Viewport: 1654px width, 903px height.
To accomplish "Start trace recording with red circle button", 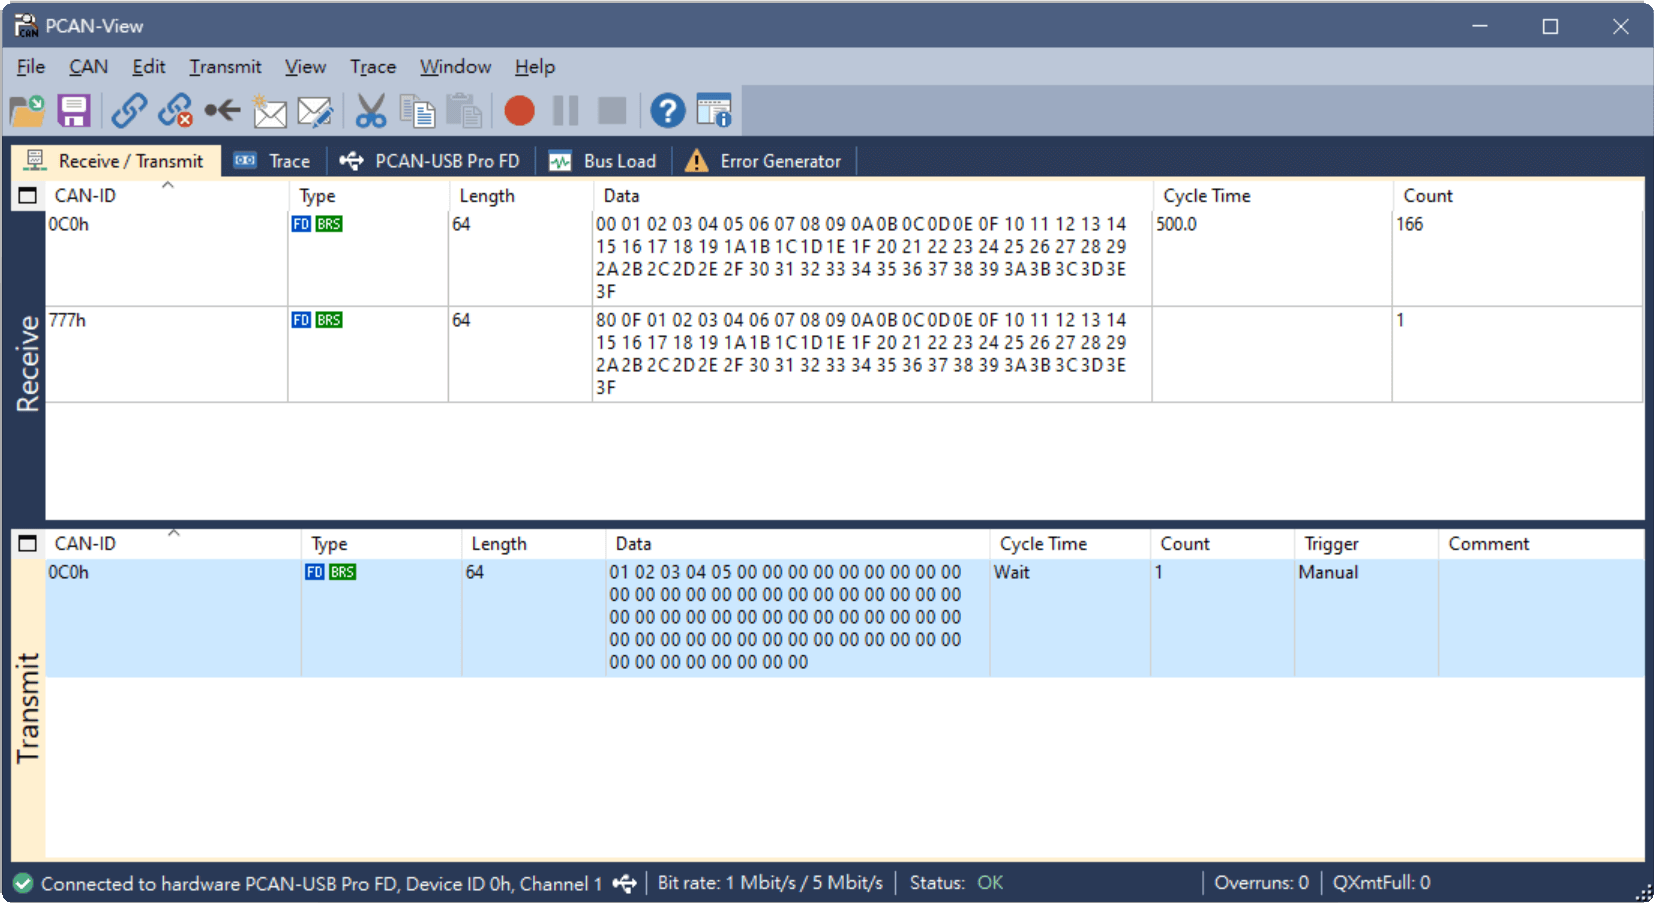I will (x=519, y=110).
